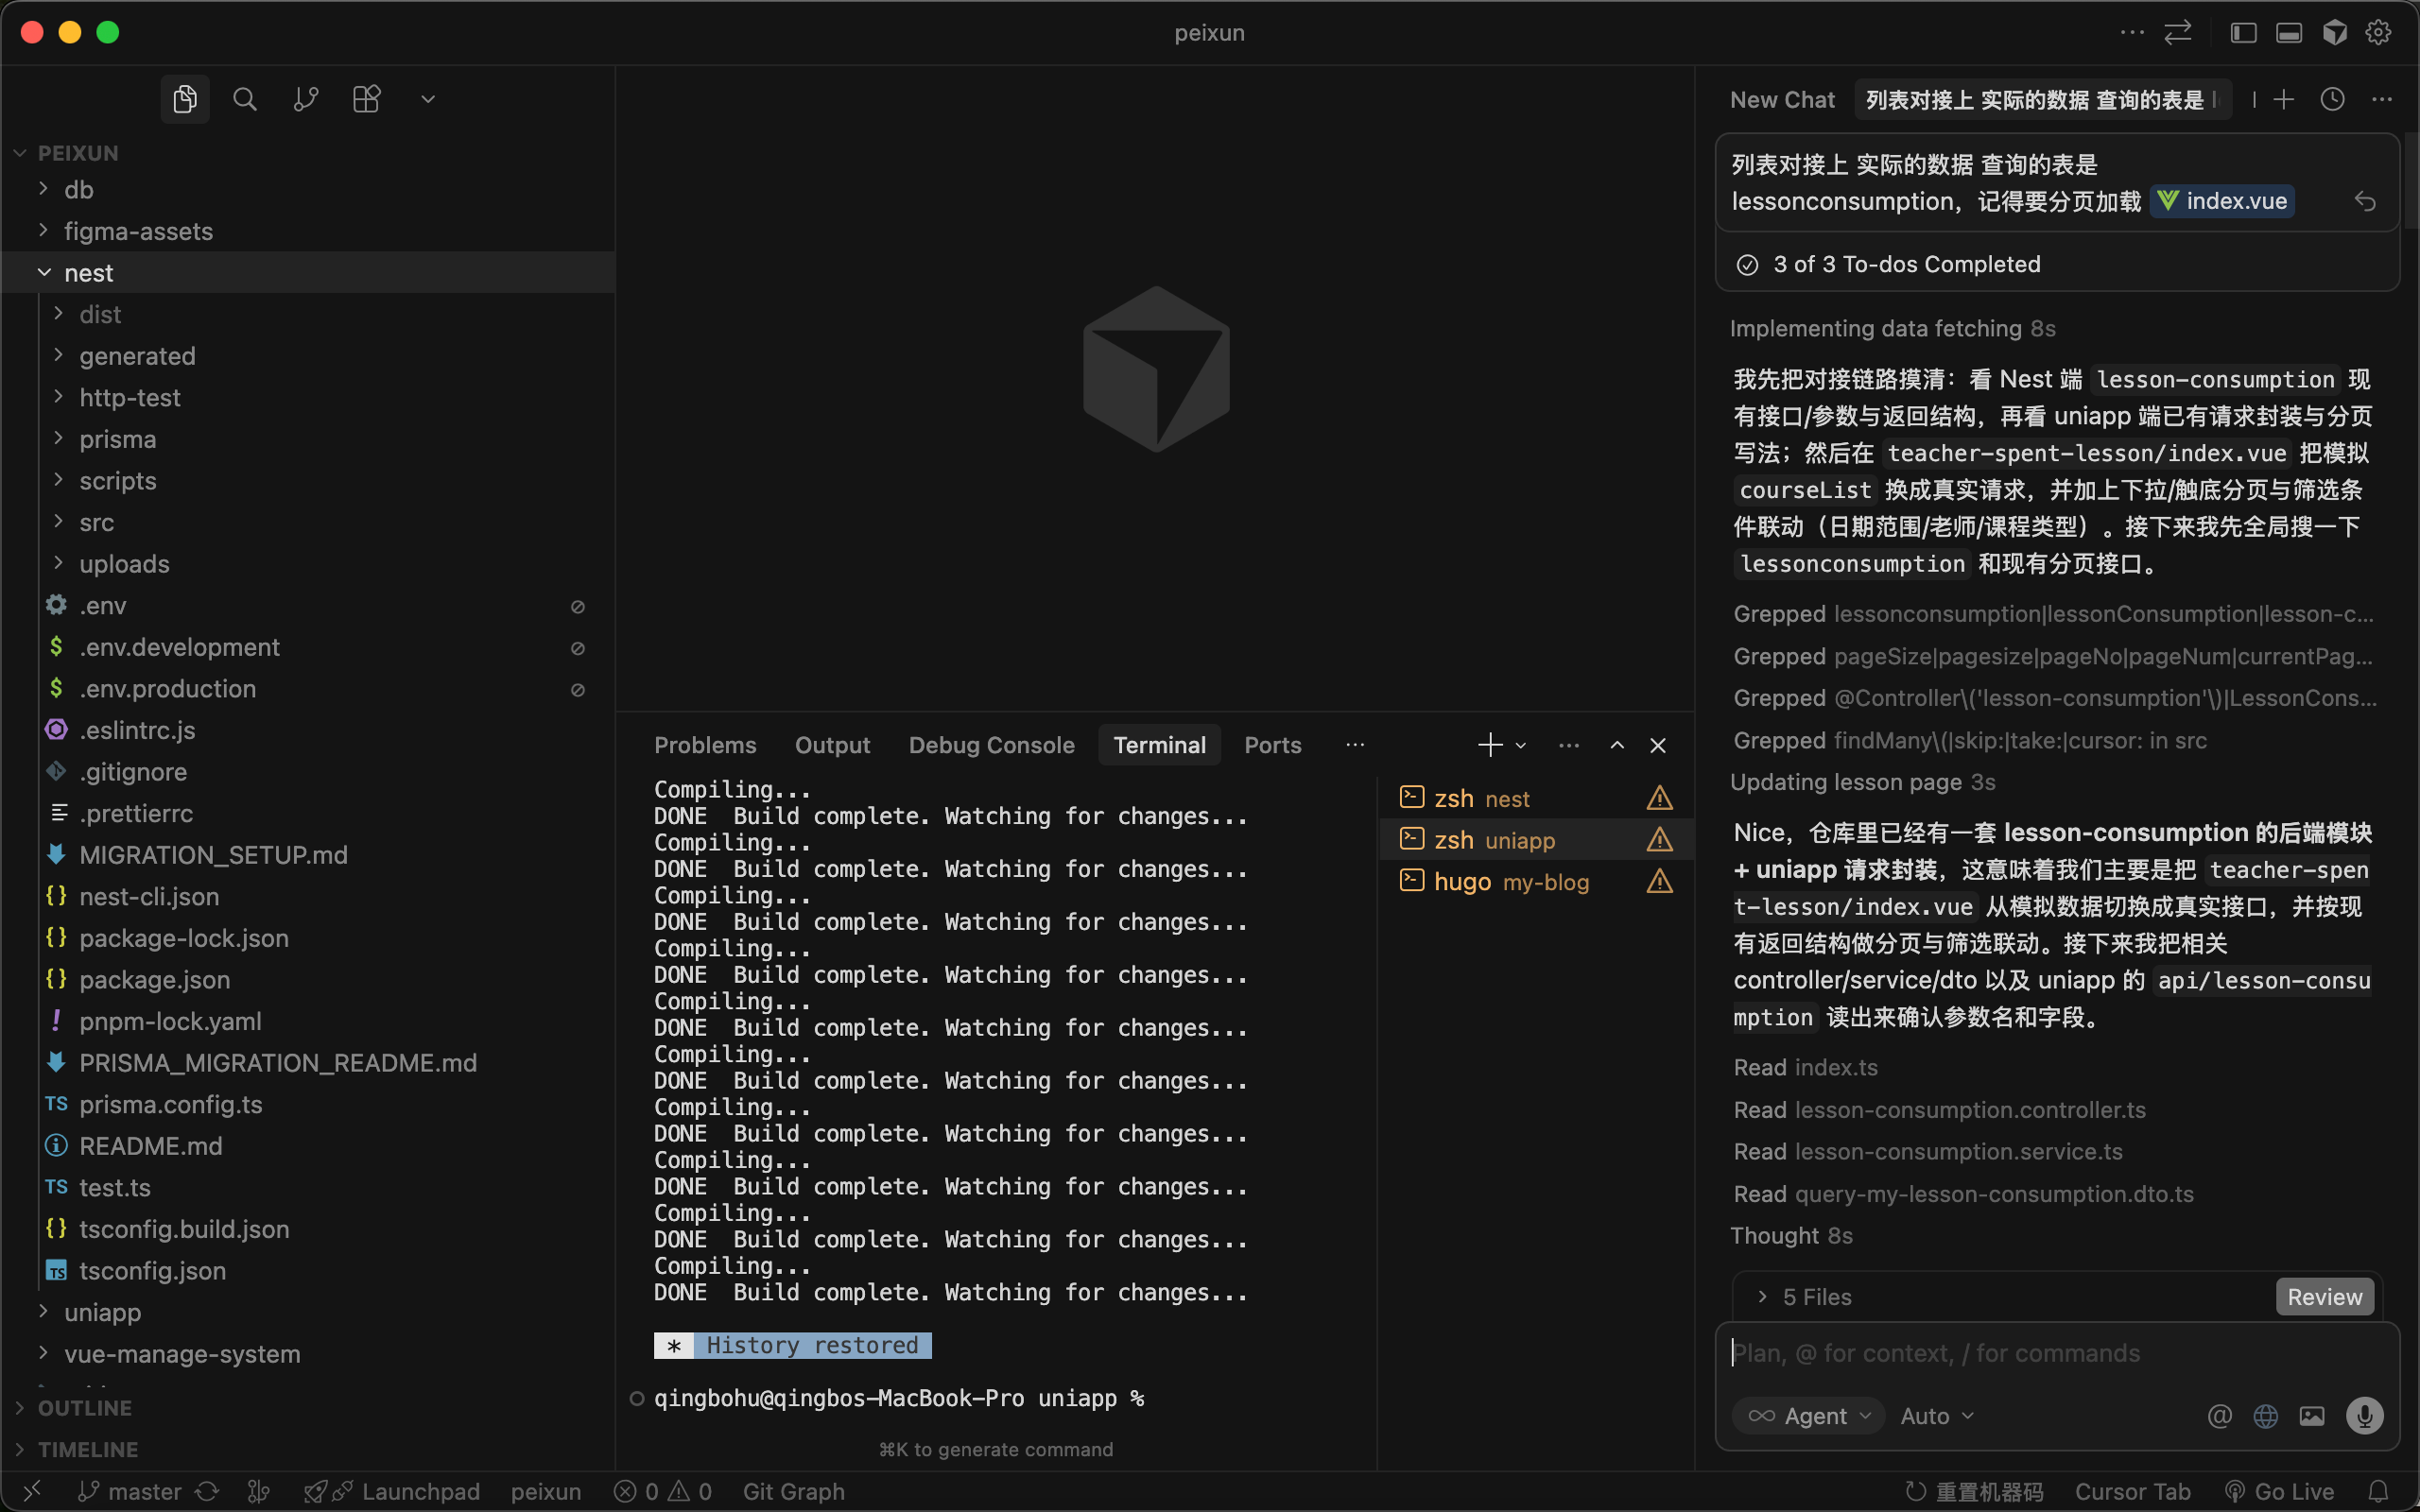This screenshot has width=2420, height=1512.
Task: Click the attach image icon in chat input
Action: (x=2312, y=1416)
